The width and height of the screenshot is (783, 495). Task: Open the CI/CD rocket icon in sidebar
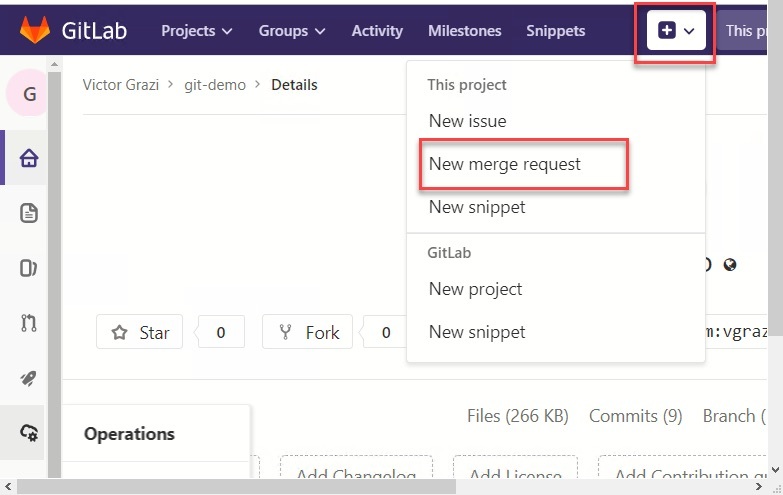[x=29, y=378]
